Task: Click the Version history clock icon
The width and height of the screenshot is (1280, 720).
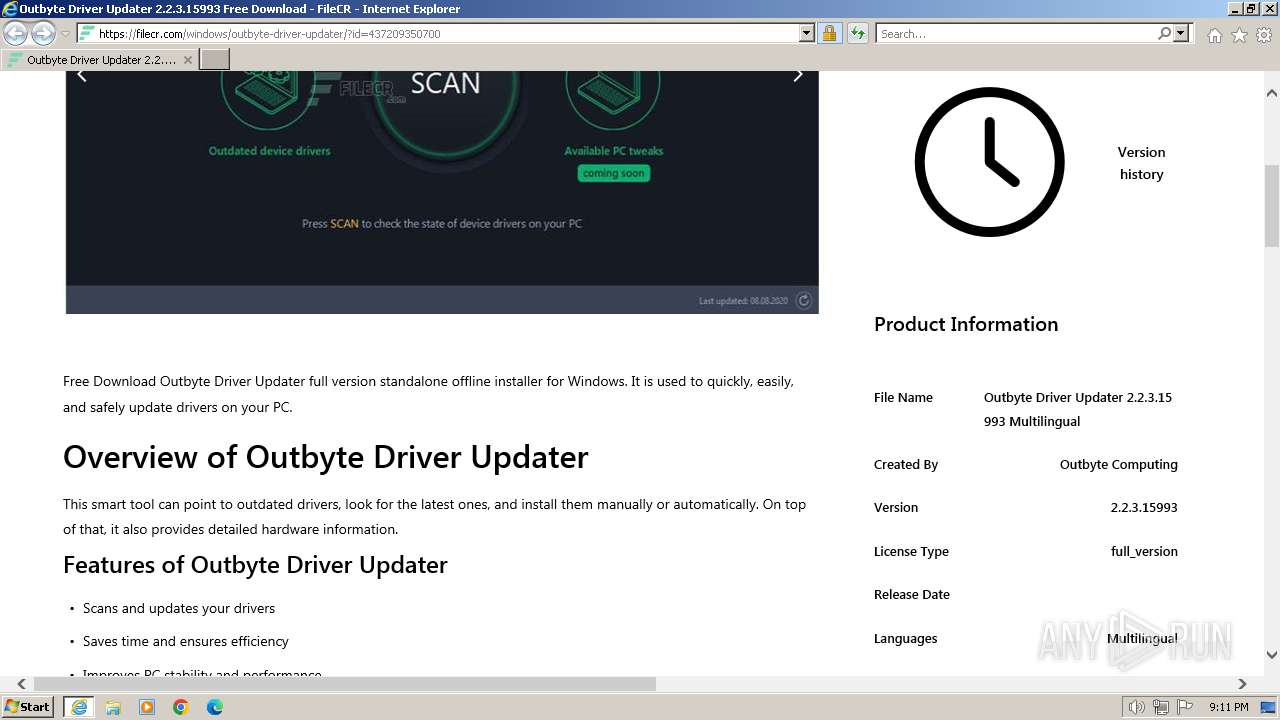Action: [989, 162]
